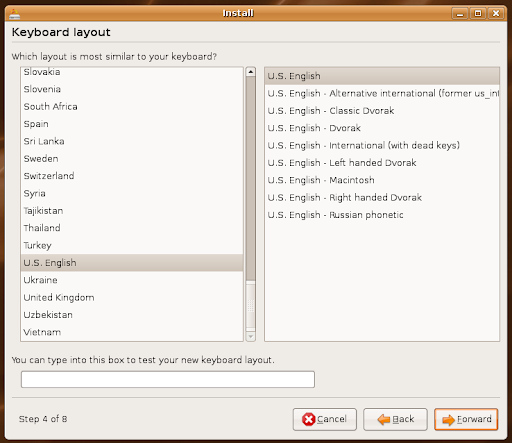
Task: Click the installer icon in title bar
Action: click(x=14, y=14)
